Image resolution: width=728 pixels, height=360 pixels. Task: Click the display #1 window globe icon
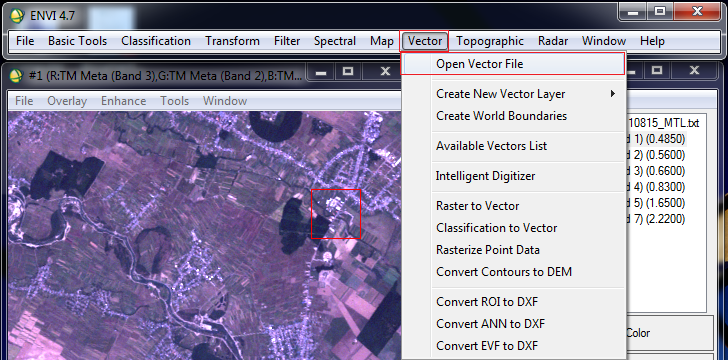point(16,74)
